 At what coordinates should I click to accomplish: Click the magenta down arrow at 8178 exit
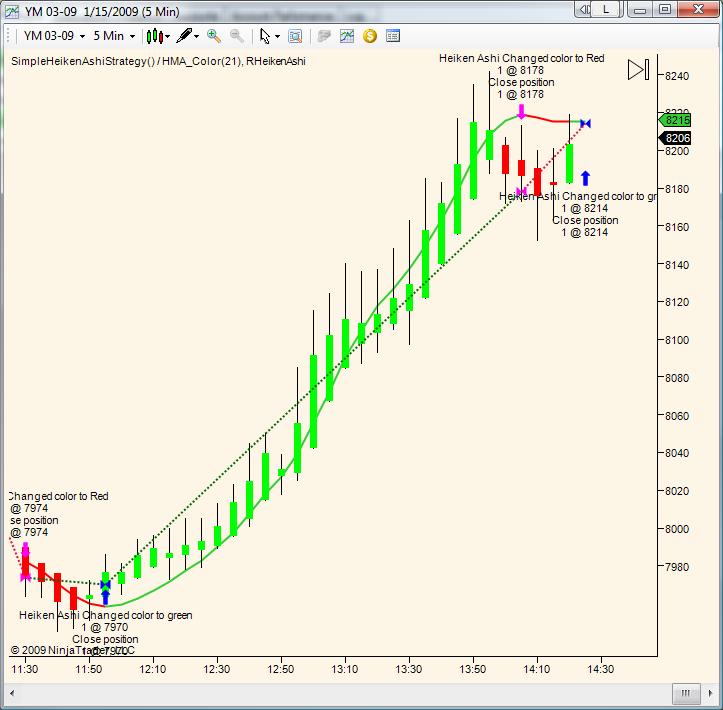pyautogui.click(x=521, y=112)
